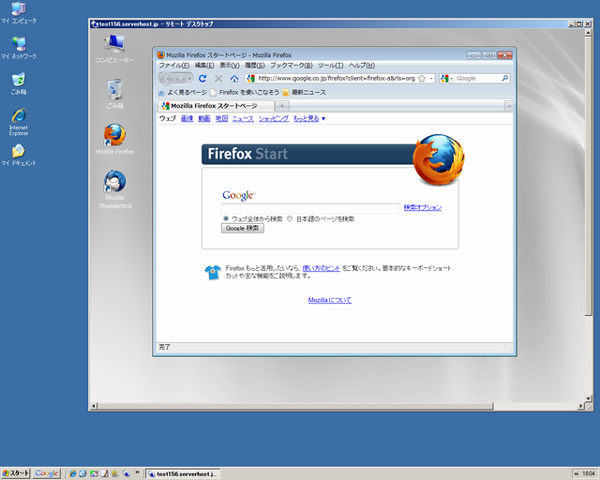Select Mozilla Firefox スタートページ tab
600x480 pixels.
[x=216, y=106]
